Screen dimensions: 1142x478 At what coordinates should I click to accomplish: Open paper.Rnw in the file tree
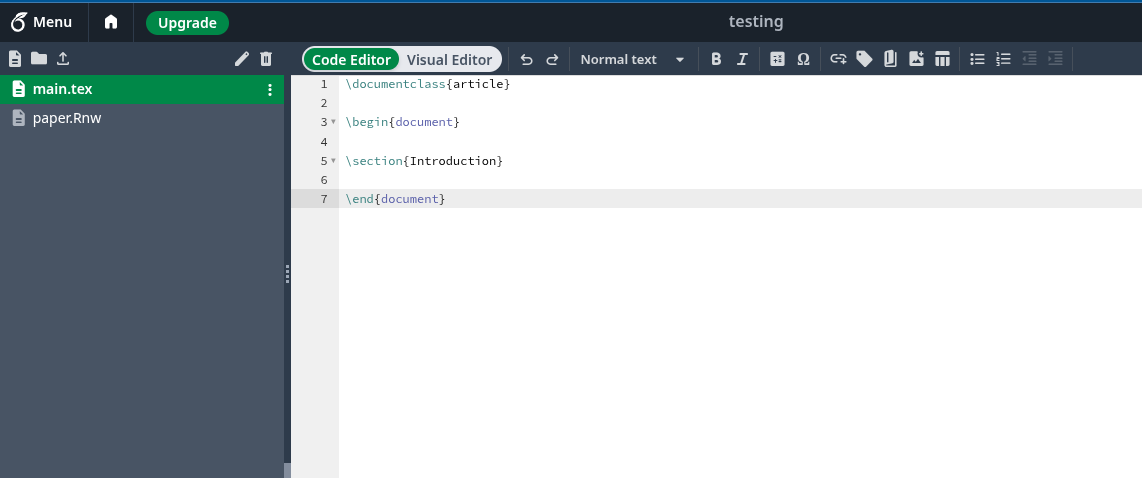(67, 118)
